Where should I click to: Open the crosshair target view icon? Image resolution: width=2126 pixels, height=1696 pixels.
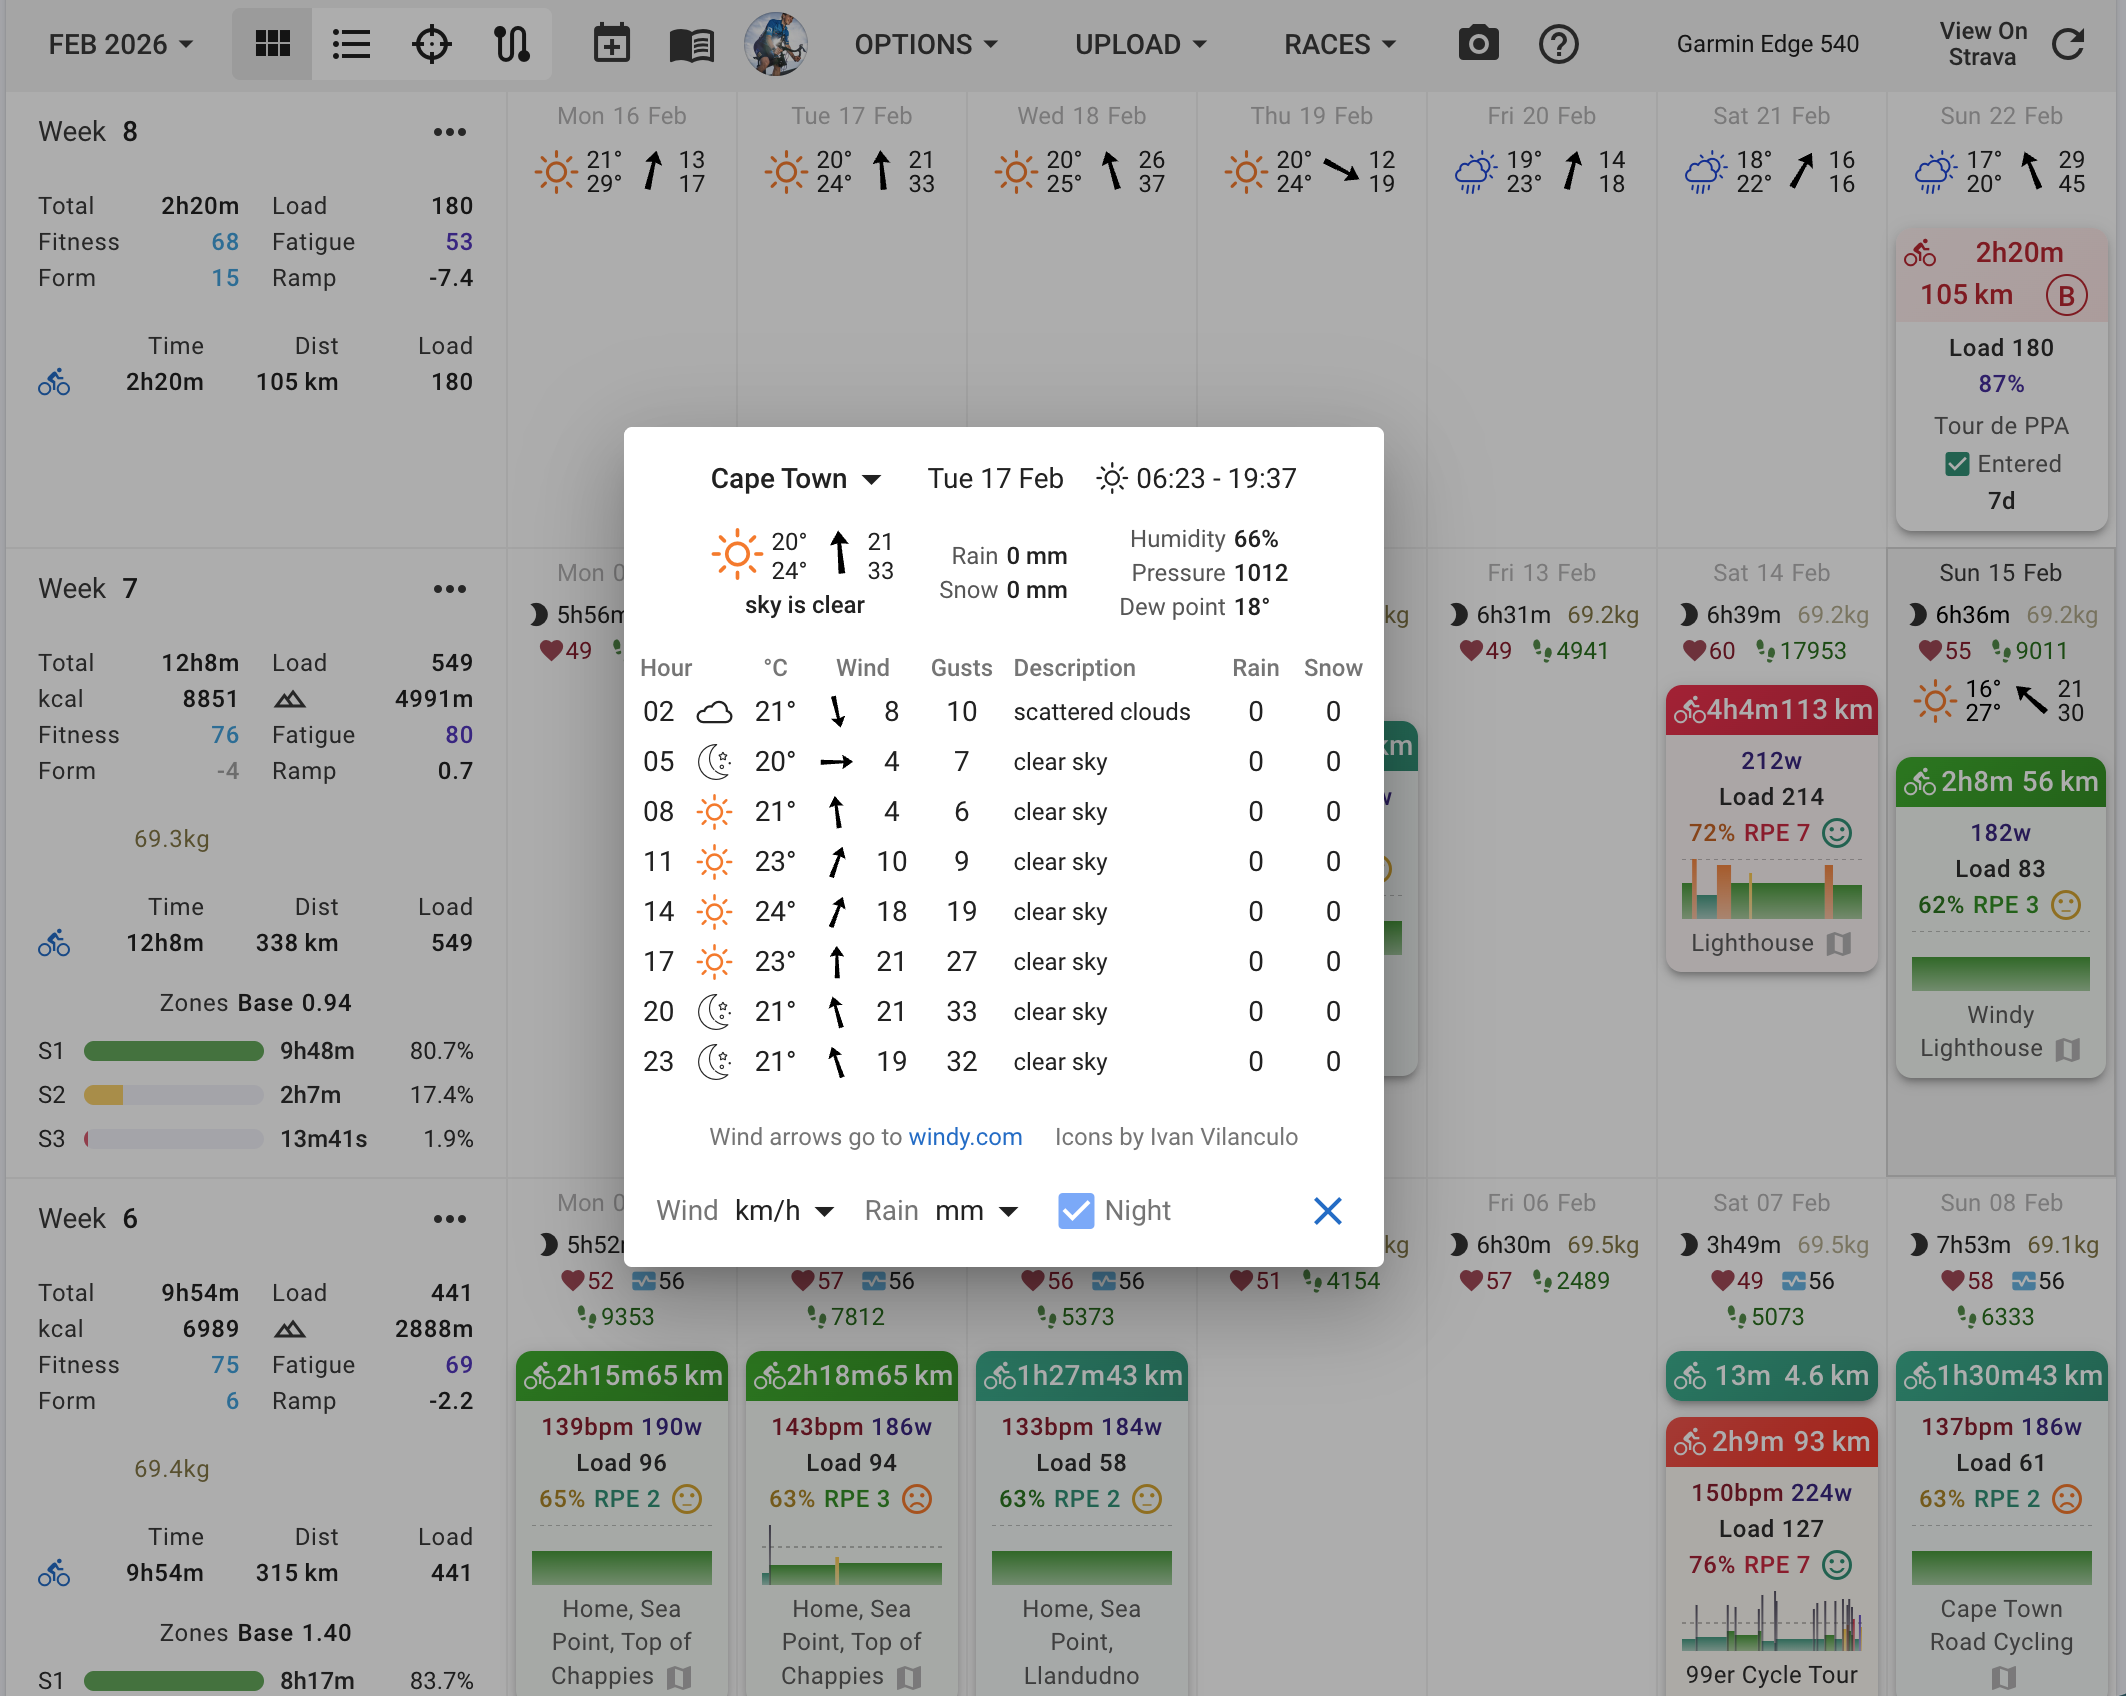coord(431,44)
